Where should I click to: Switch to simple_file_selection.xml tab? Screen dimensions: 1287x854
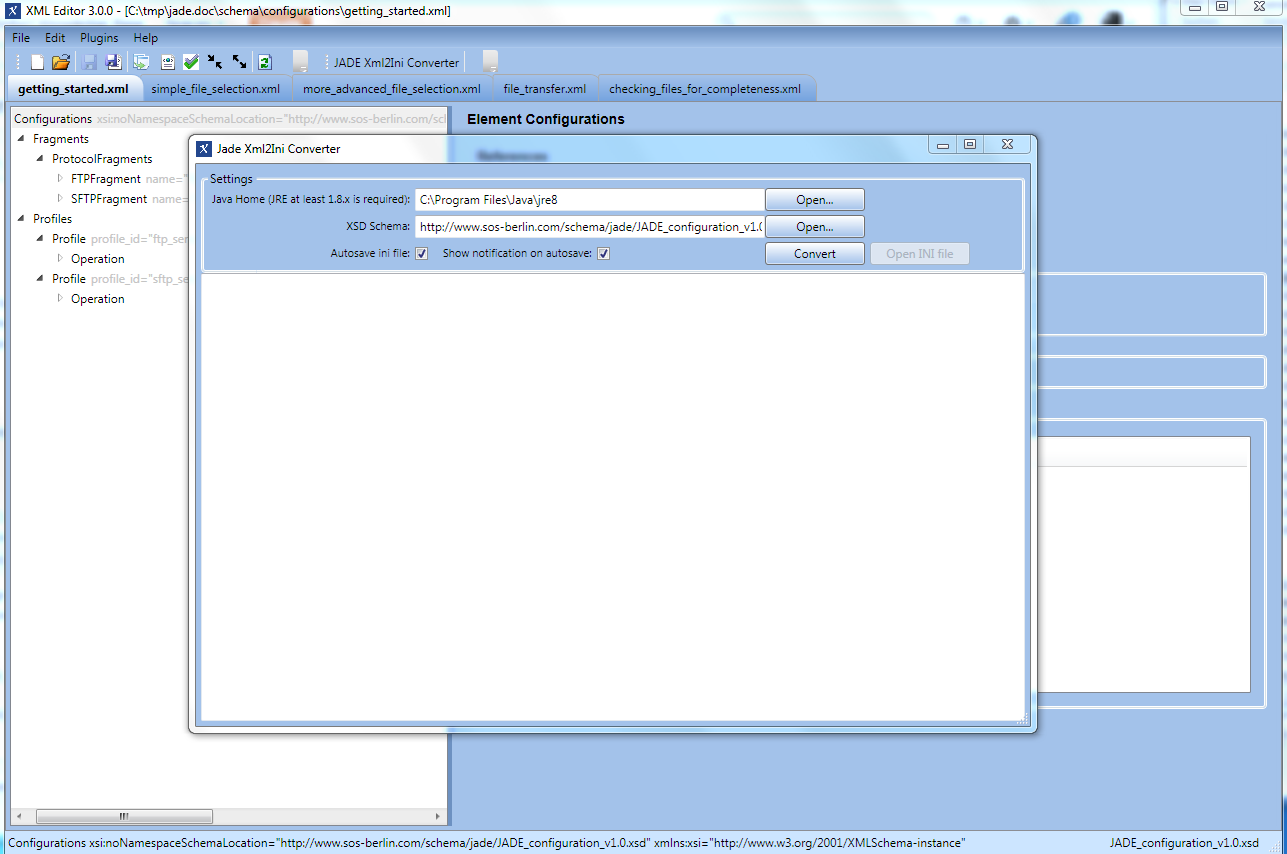[216, 89]
